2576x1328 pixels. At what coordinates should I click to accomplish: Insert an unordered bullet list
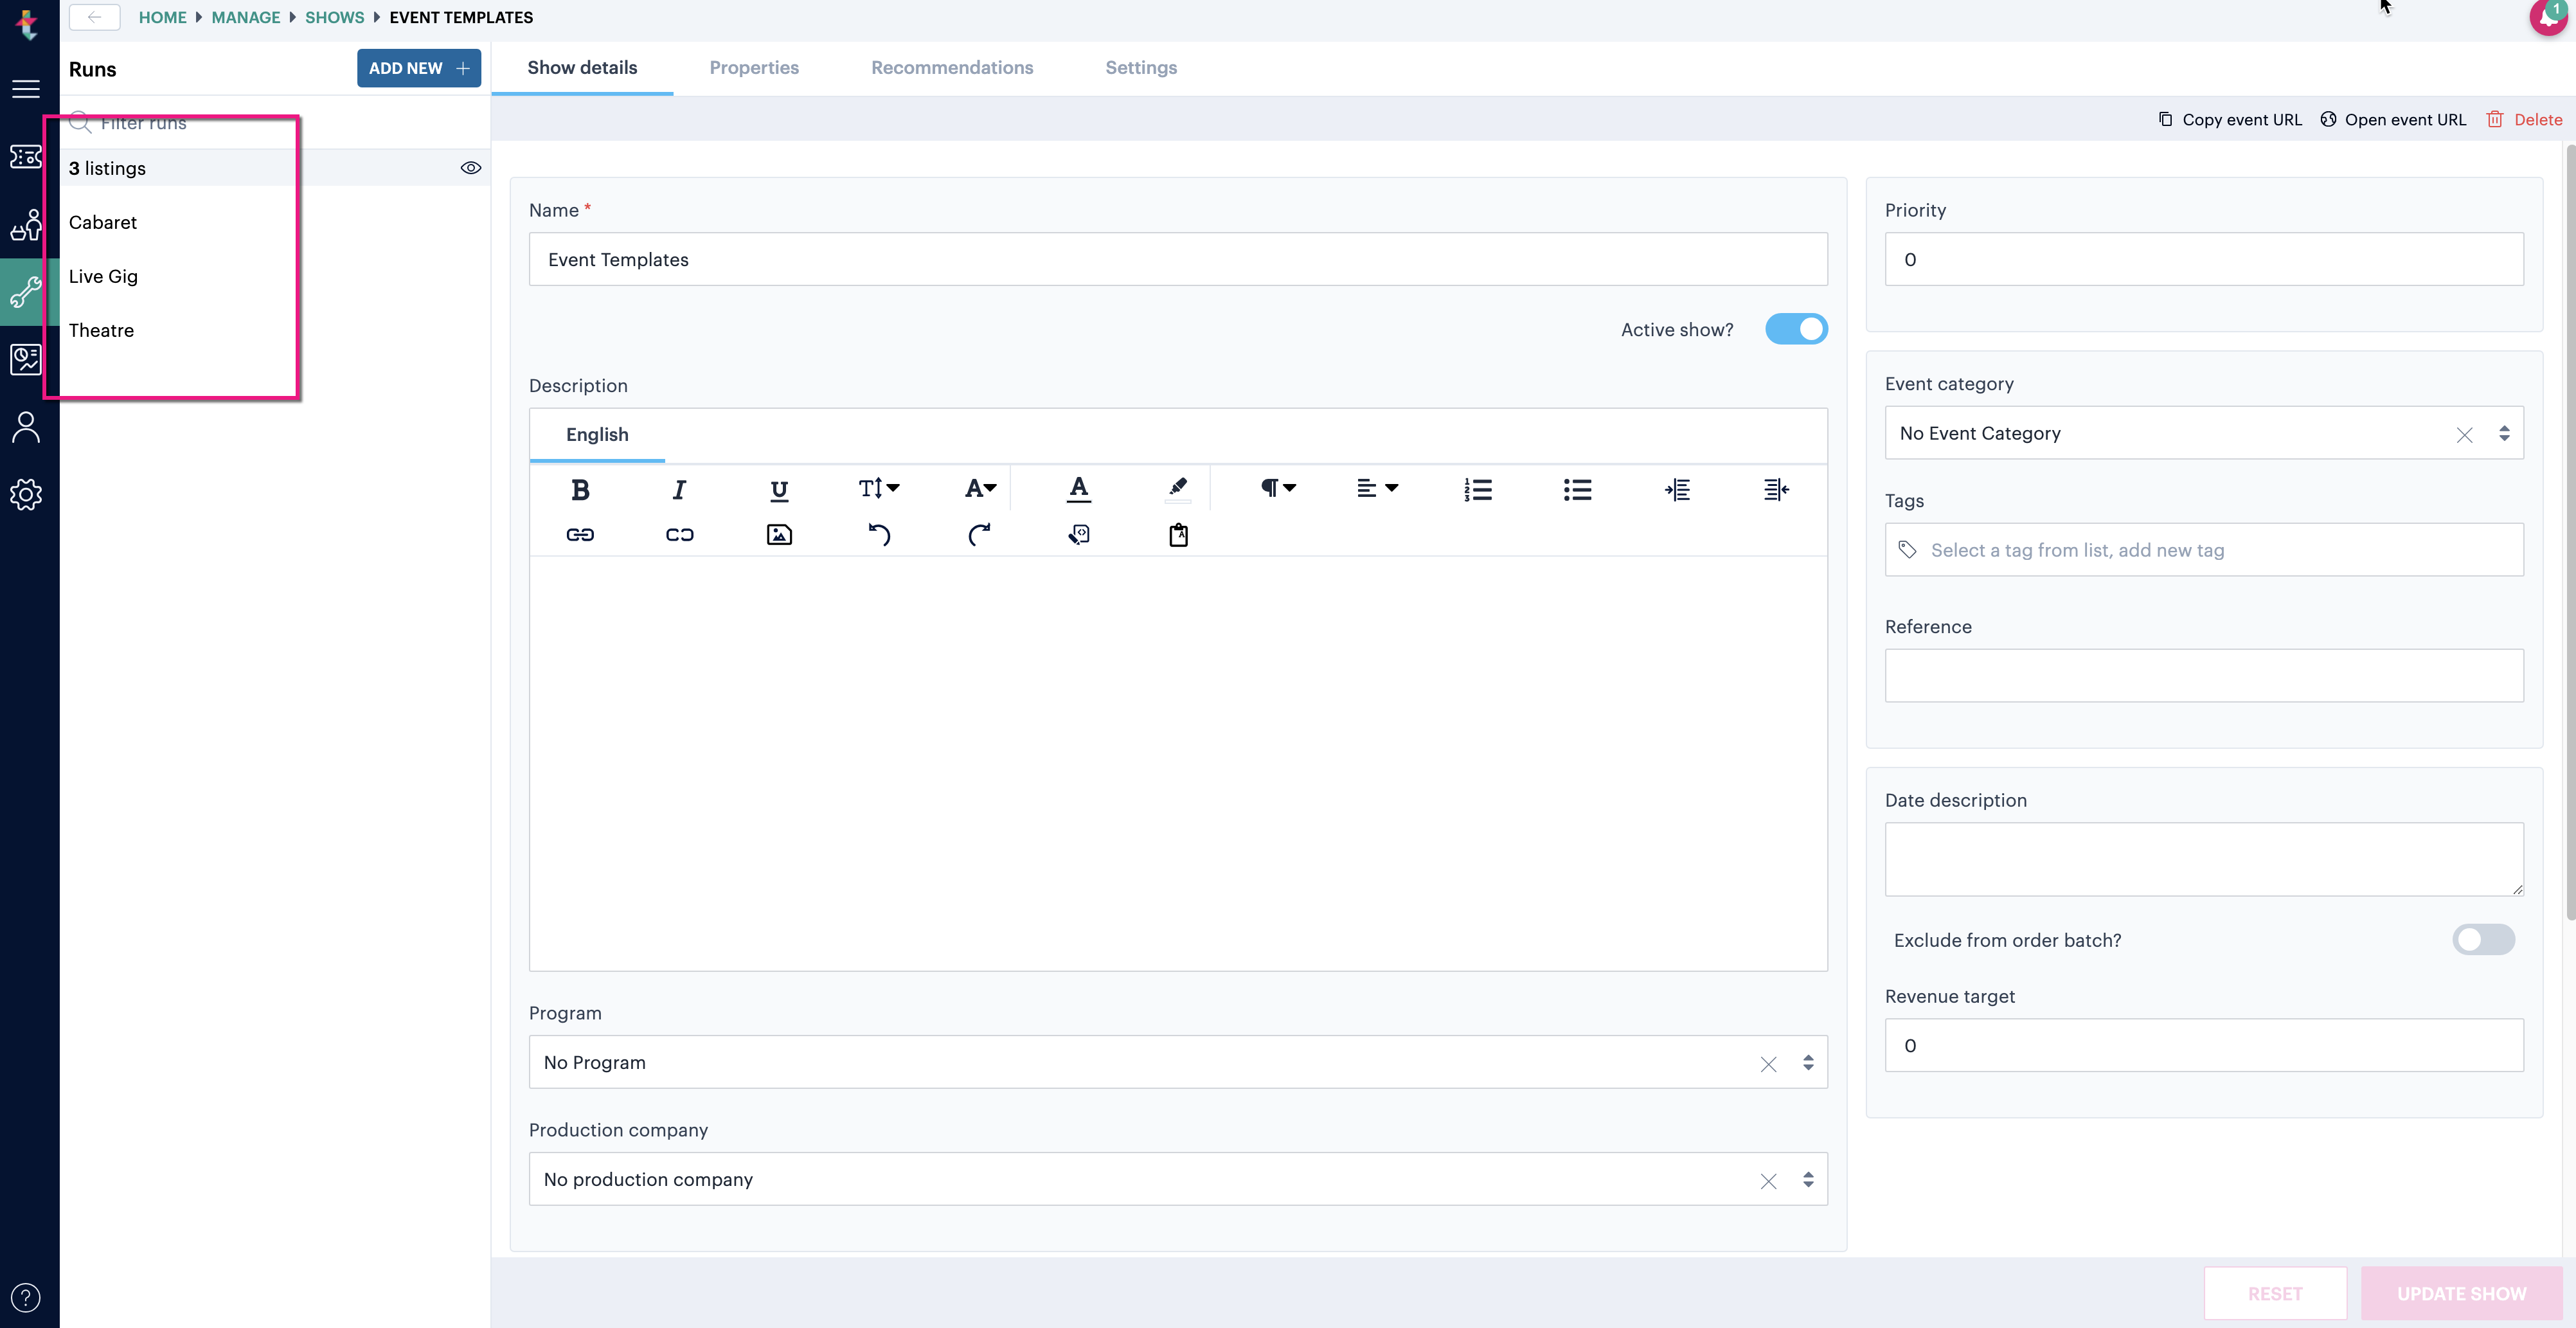[1577, 489]
